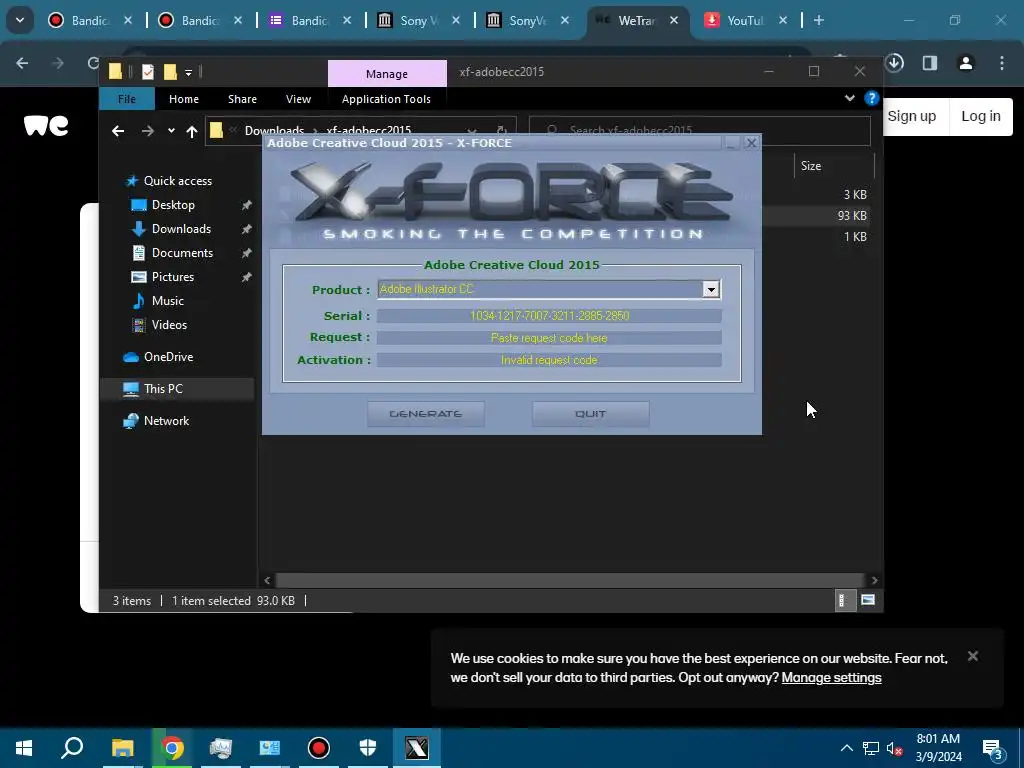Select Desktop in navigation pane

tap(173, 205)
